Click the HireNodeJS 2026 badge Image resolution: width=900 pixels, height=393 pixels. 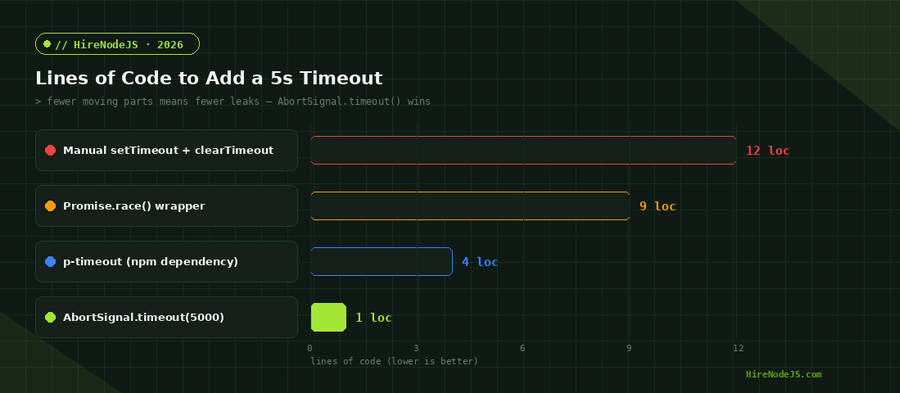tap(118, 44)
